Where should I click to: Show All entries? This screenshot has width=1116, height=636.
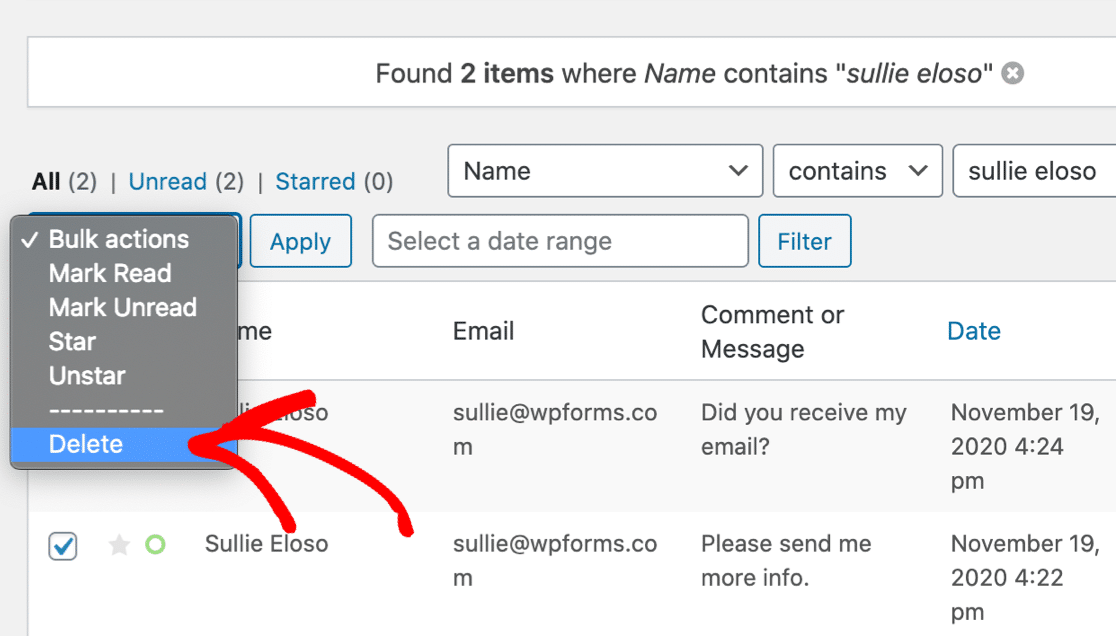tap(46, 181)
